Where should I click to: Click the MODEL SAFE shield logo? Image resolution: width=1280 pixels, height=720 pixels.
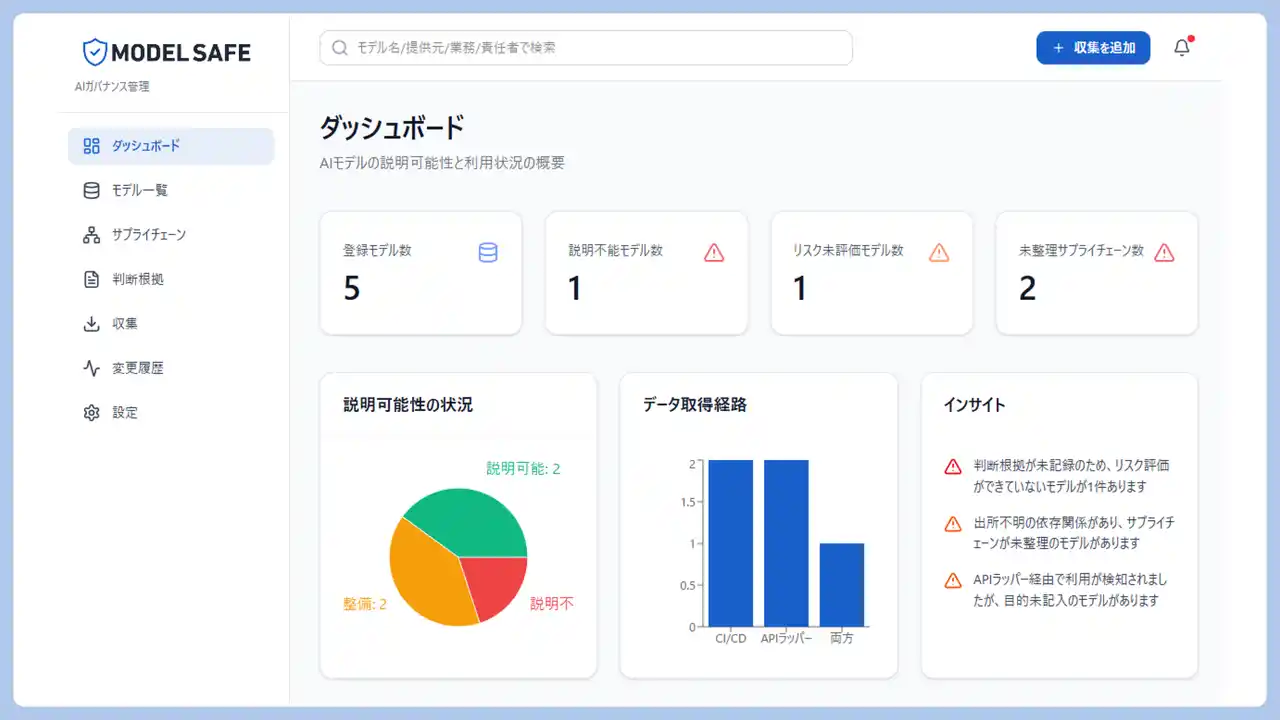tap(94, 52)
